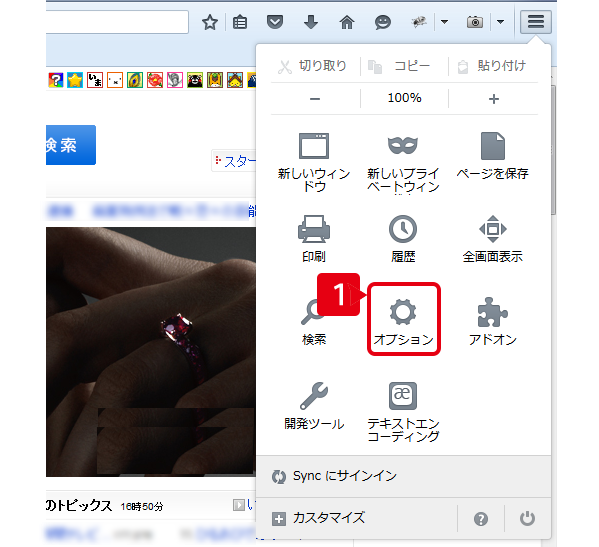Click the chat smiley bubble icon

tap(383, 22)
